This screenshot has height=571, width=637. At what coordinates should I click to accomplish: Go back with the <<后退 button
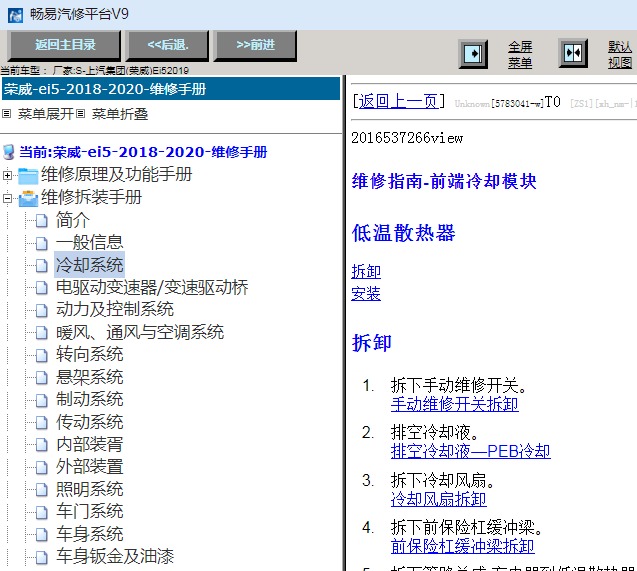point(167,45)
